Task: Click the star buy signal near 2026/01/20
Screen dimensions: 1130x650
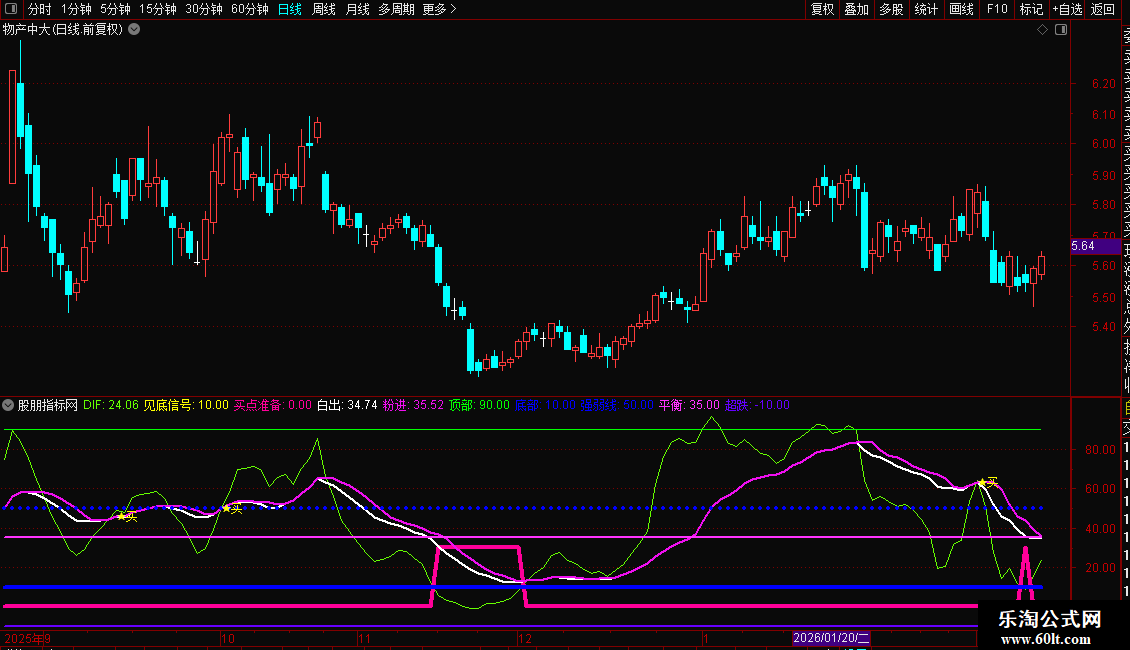Action: (x=982, y=483)
